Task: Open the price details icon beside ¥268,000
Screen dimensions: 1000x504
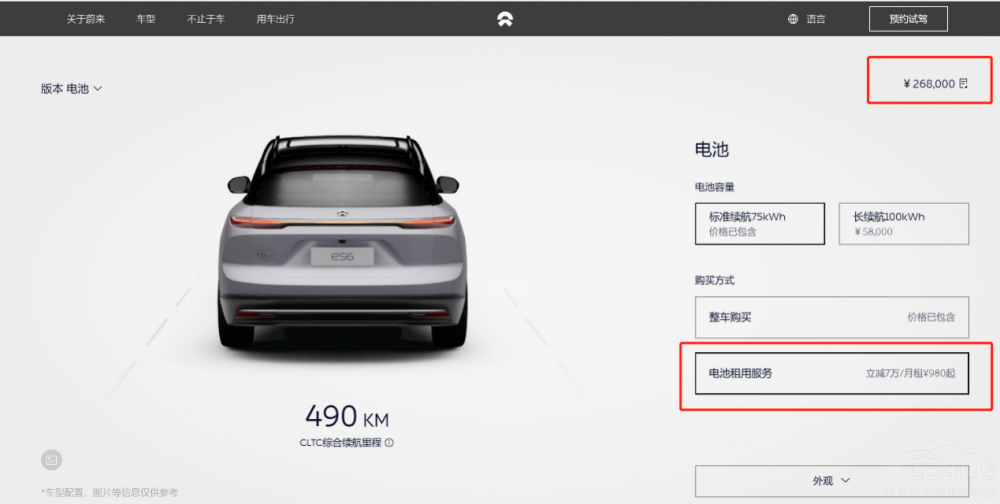Action: (x=964, y=84)
